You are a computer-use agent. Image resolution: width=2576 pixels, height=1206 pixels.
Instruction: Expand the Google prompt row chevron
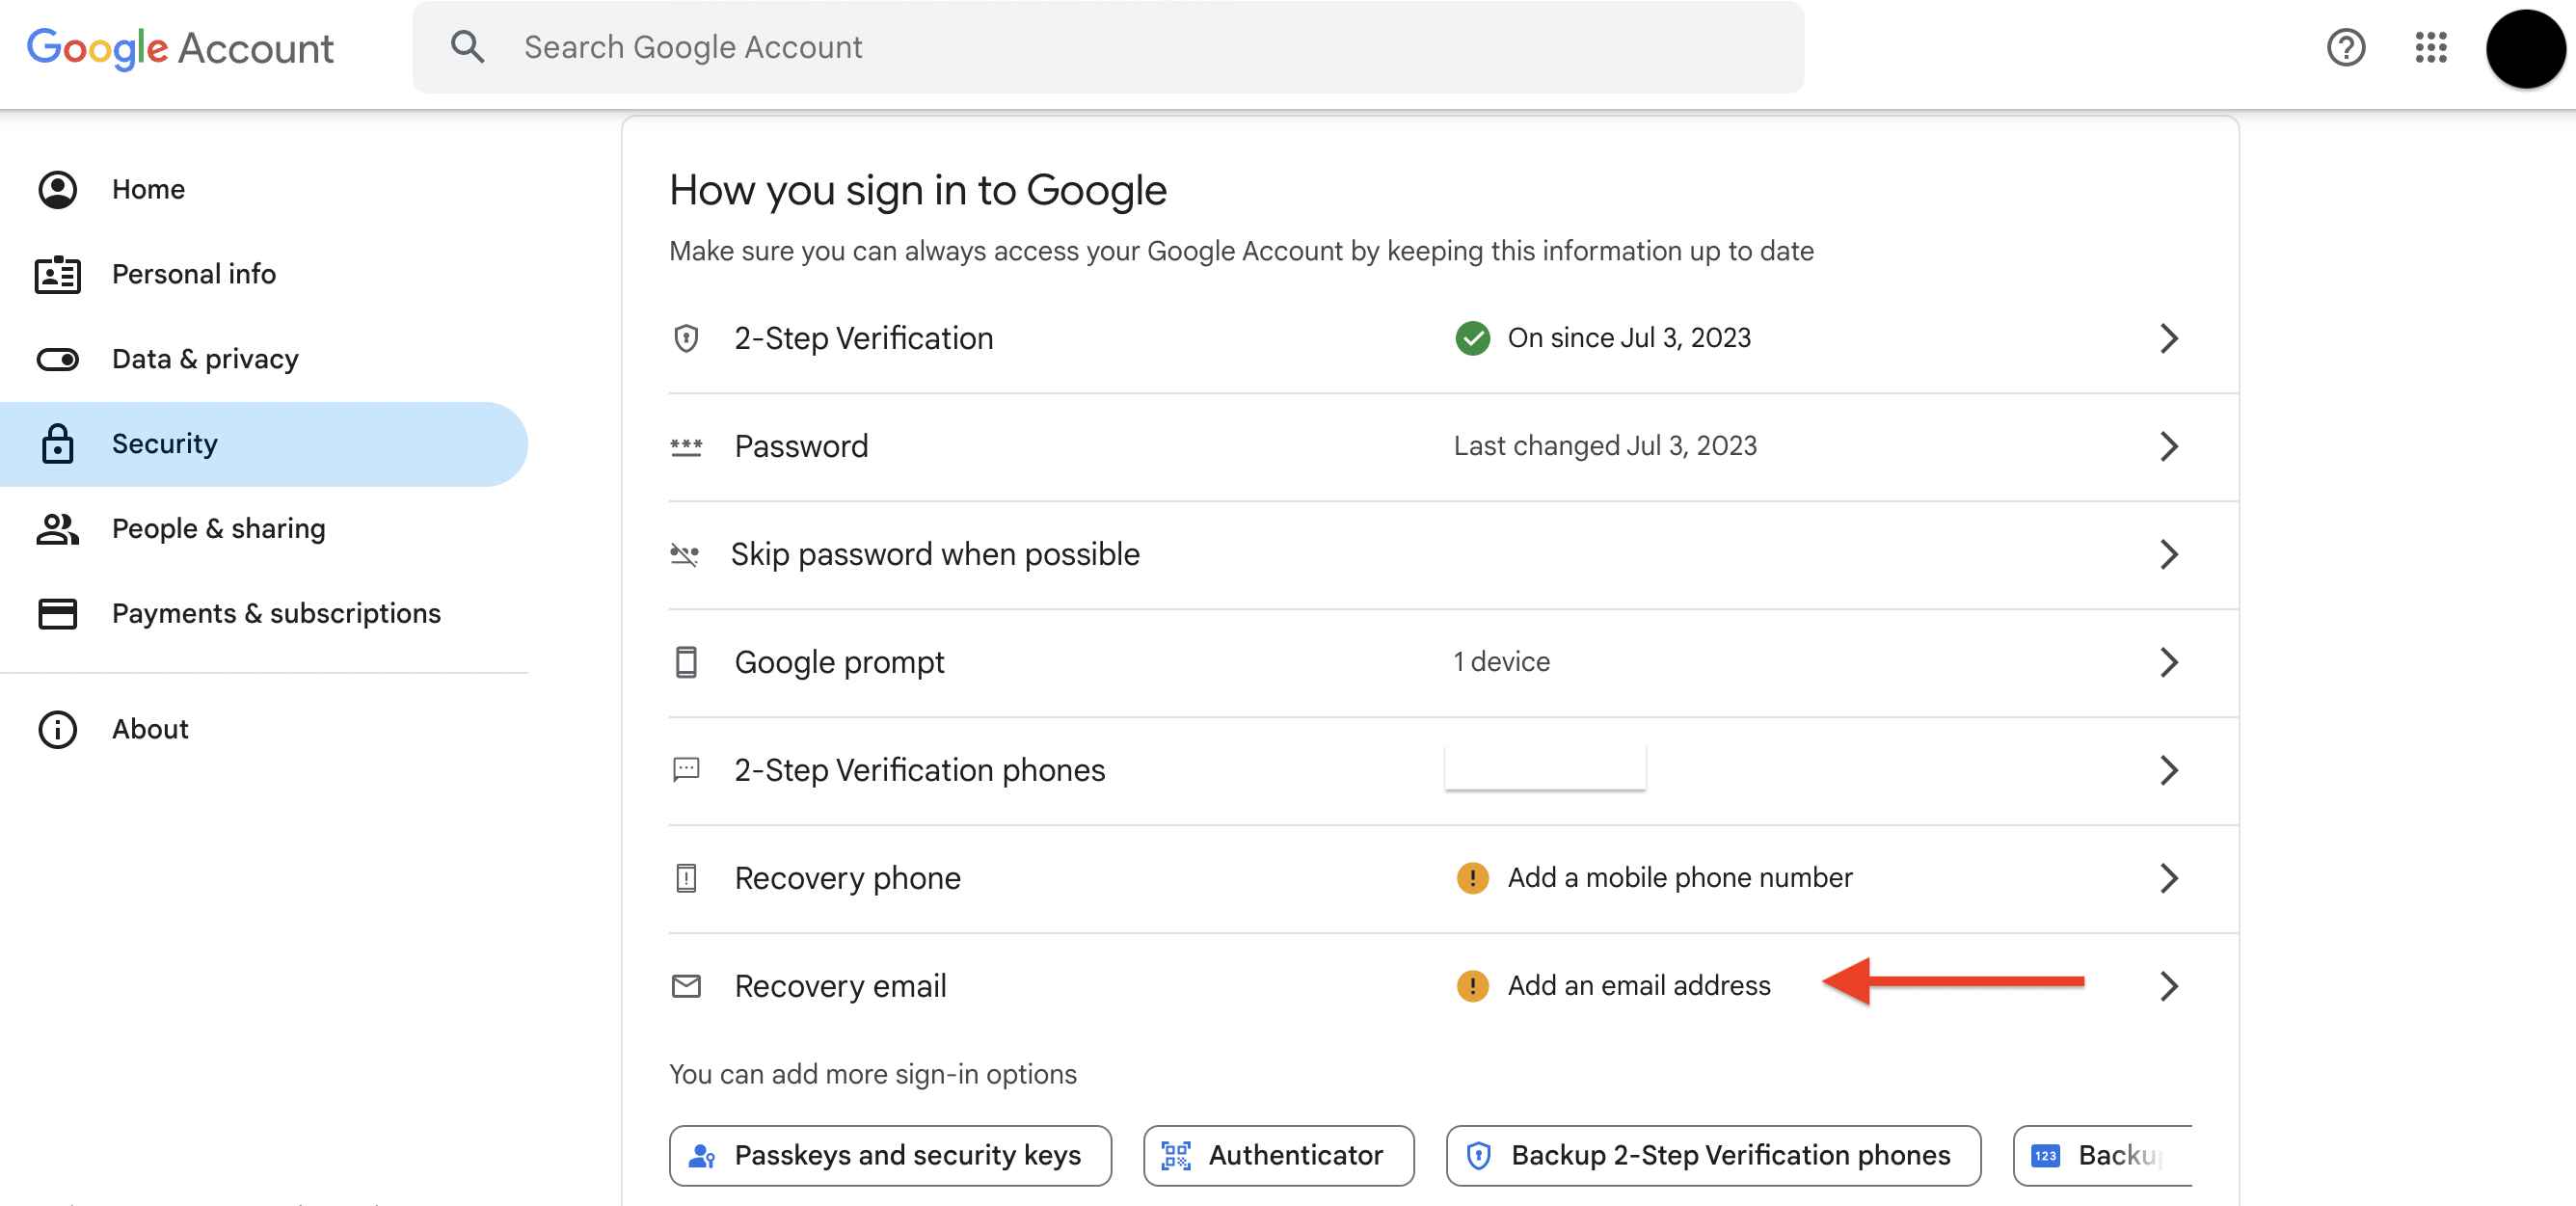click(2168, 662)
